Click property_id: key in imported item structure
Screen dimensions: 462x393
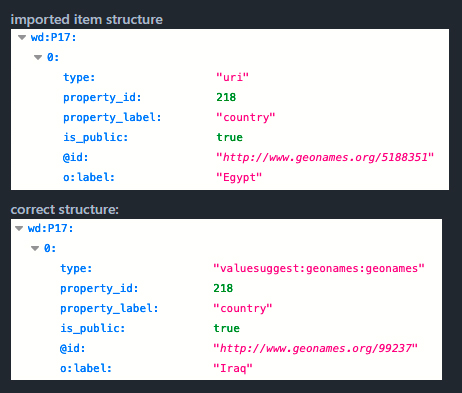[102, 97]
